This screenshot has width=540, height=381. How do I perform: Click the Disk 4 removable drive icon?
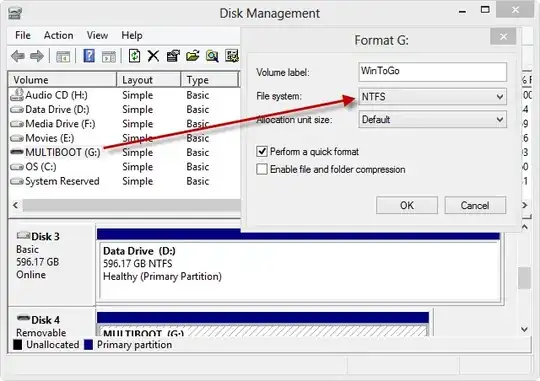coord(23,318)
